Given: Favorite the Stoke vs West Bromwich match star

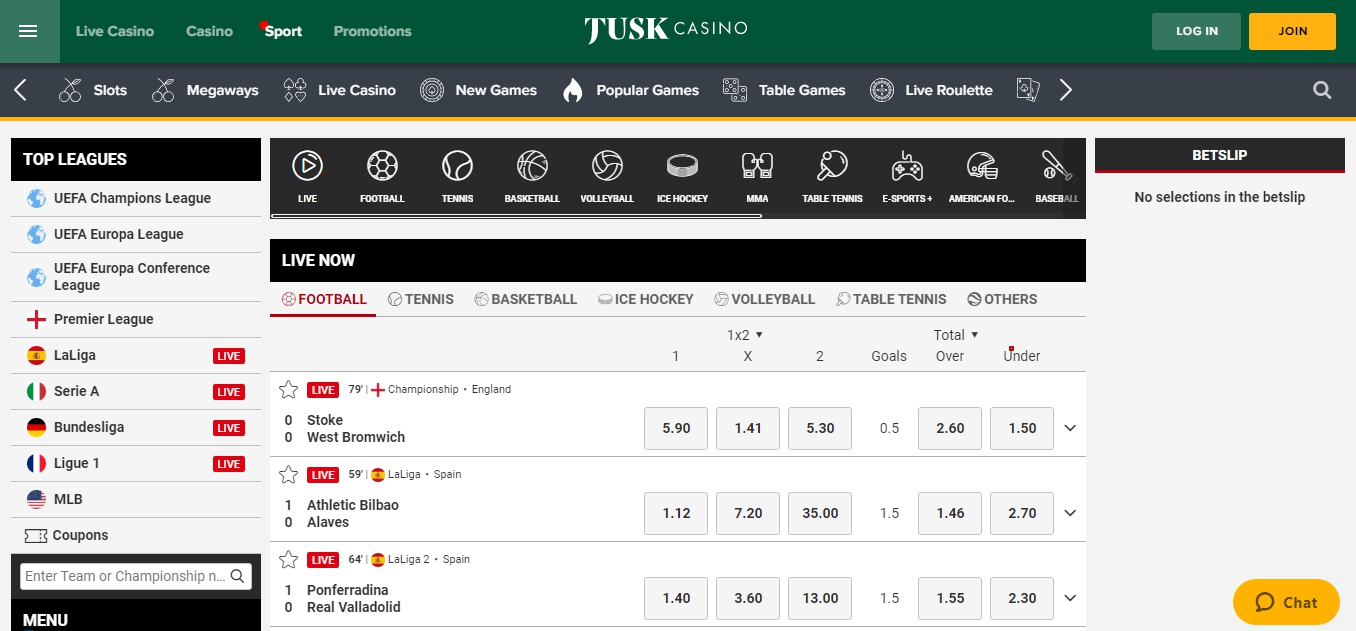Looking at the screenshot, I should (x=289, y=390).
